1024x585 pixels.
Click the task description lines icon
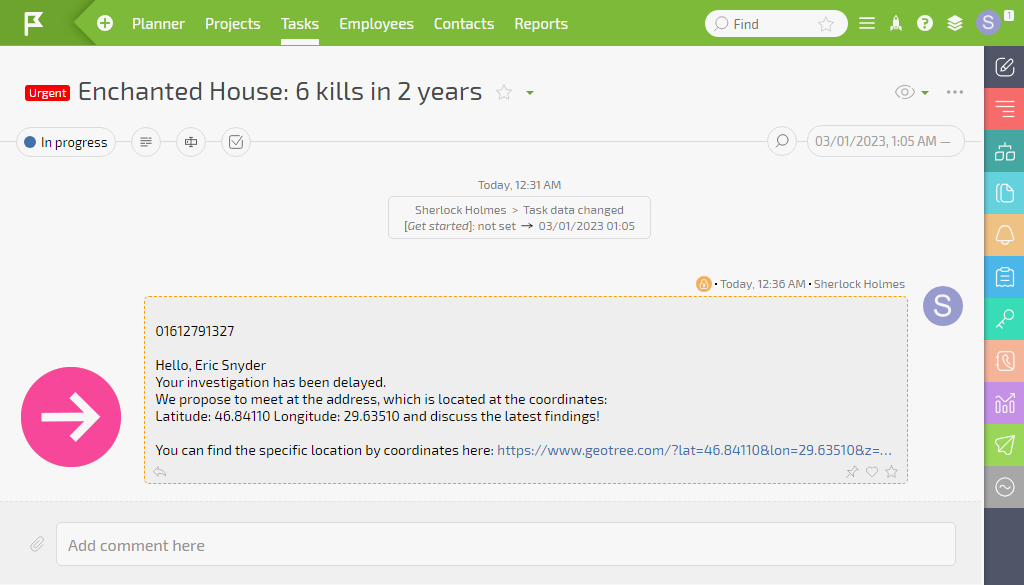pyautogui.click(x=146, y=142)
